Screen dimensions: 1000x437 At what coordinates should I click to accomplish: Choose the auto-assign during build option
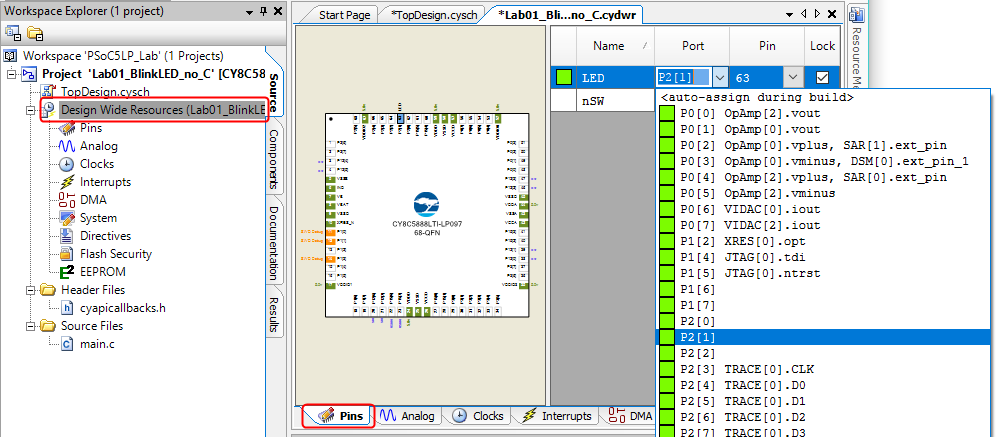[756, 97]
